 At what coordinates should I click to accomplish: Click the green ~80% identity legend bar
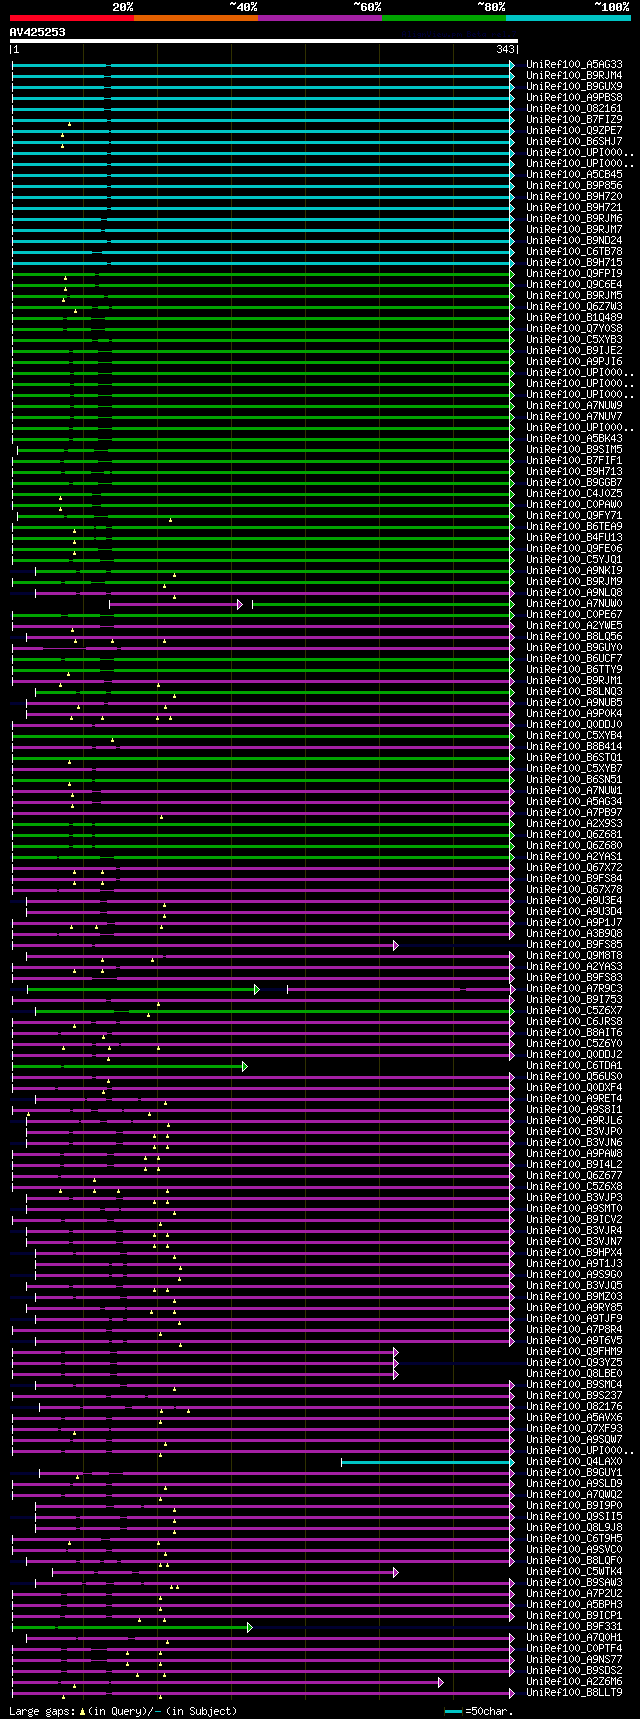pyautogui.click(x=444, y=18)
